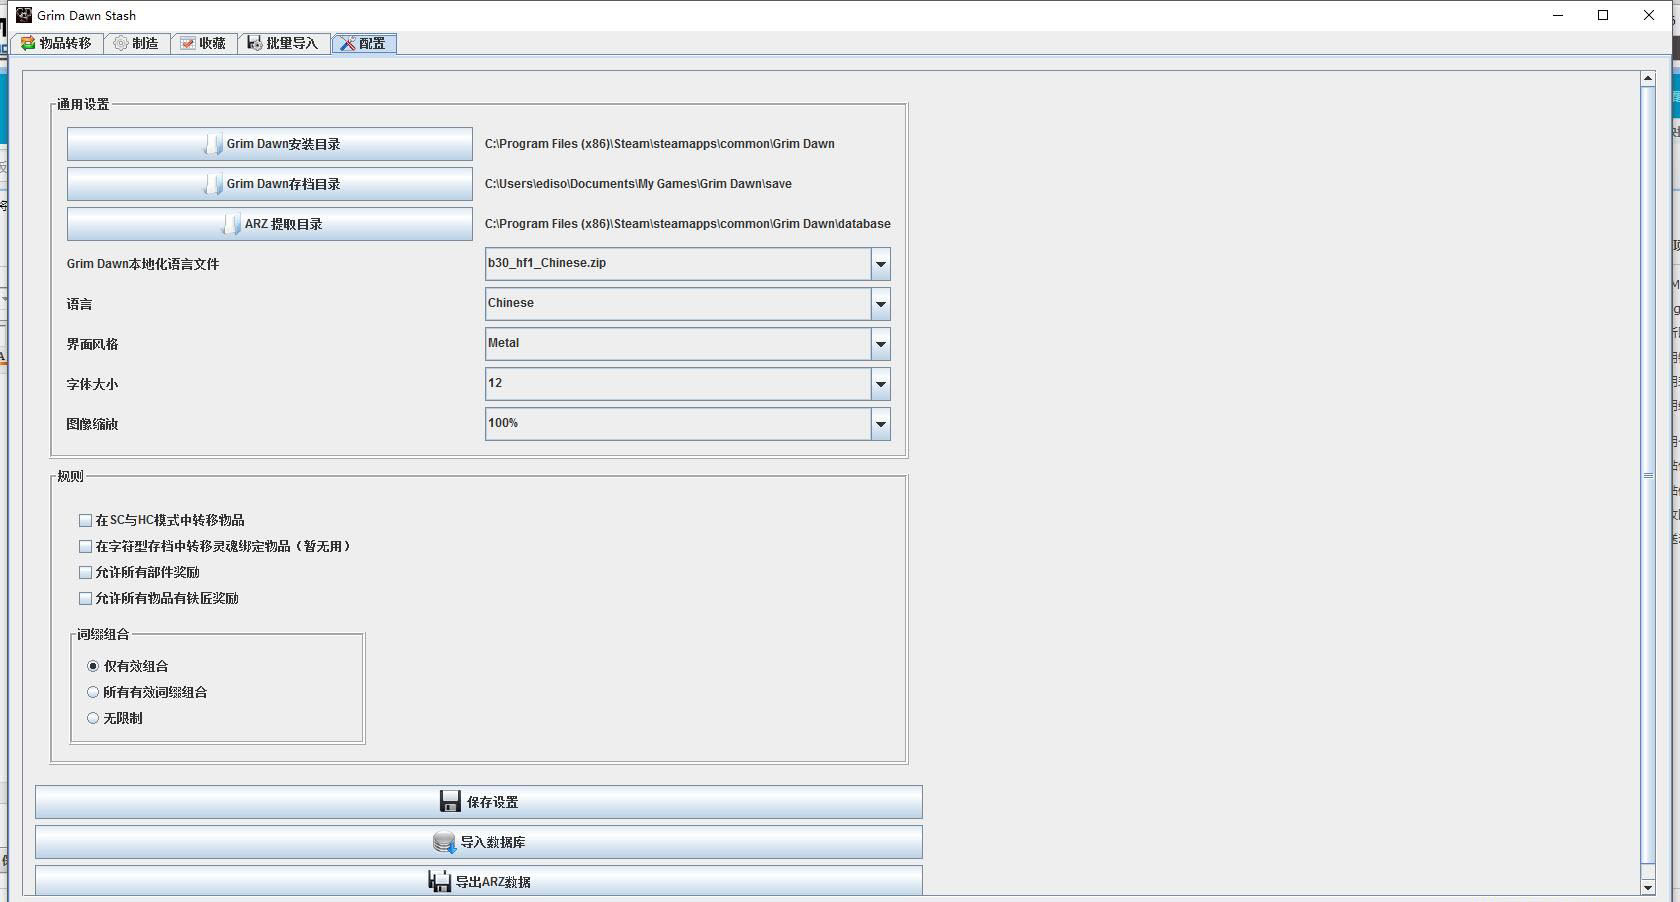
Task: Close the Grim Dawn Stash window
Action: (1649, 15)
